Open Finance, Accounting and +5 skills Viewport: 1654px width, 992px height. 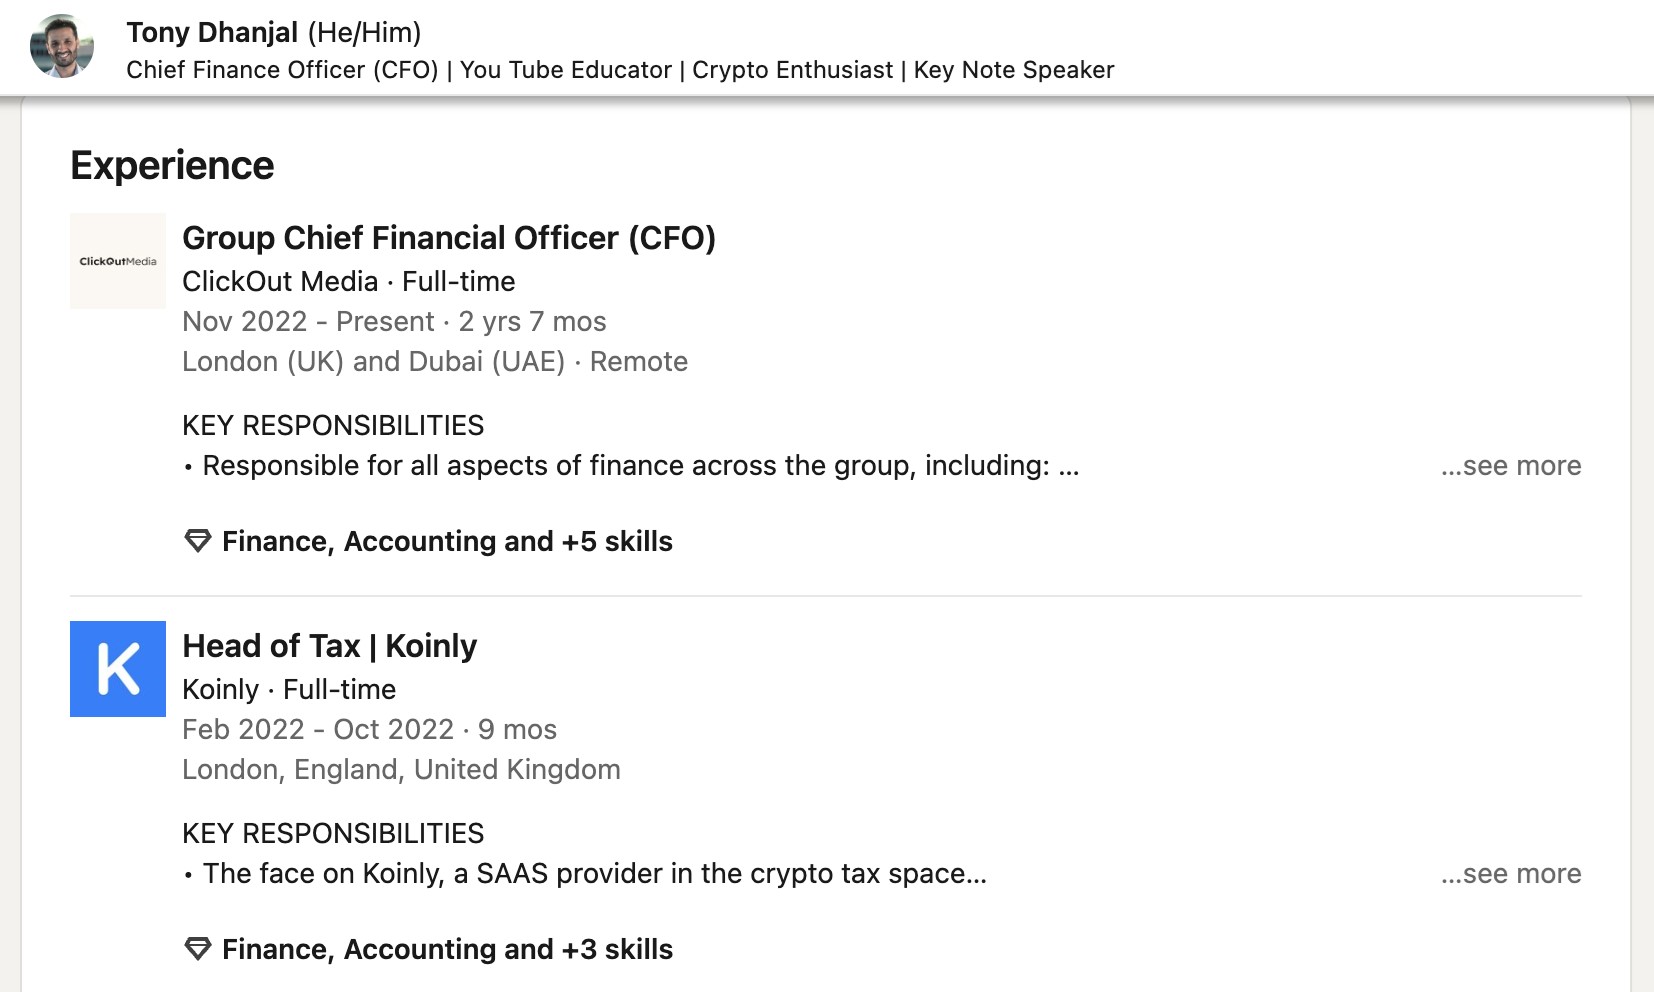(x=447, y=541)
